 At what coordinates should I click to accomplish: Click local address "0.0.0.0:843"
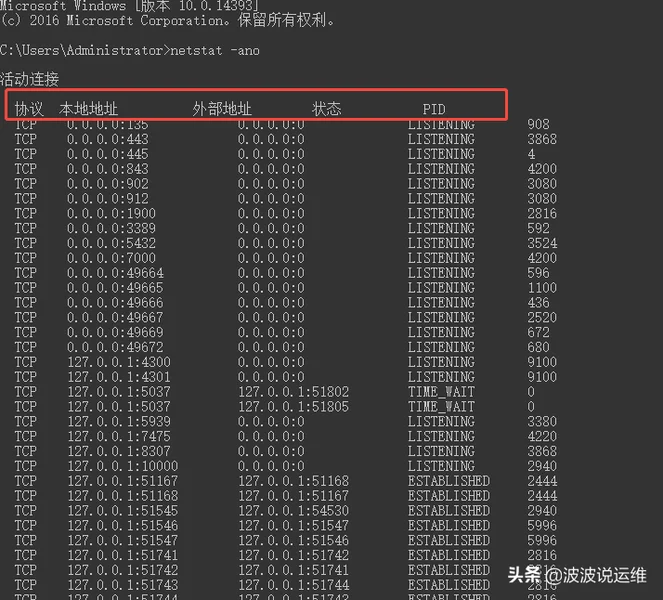(108, 169)
